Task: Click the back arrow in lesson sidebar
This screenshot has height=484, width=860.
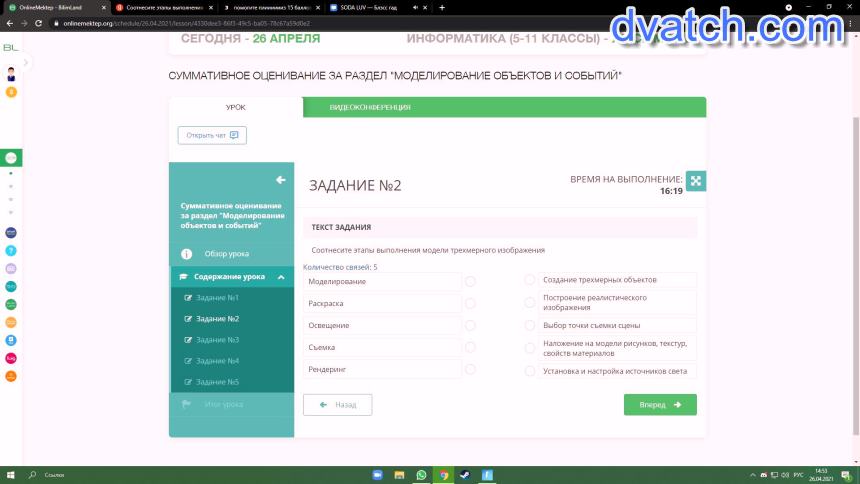Action: [281, 180]
